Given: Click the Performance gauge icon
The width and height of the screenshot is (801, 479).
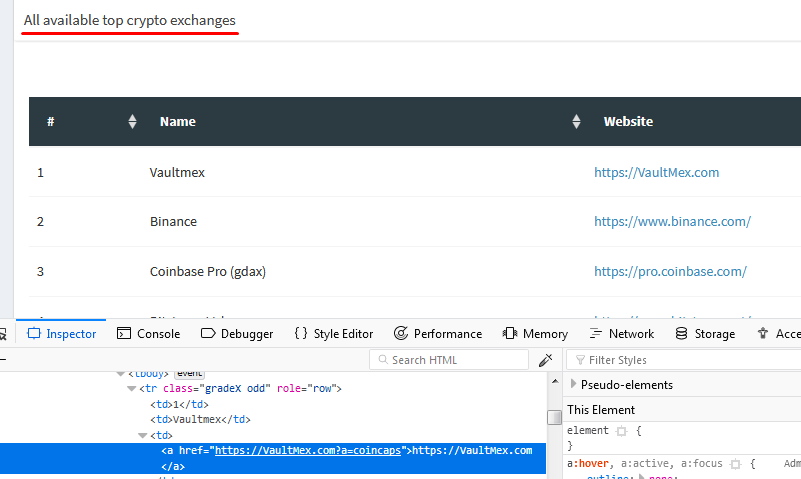Looking at the screenshot, I should click(401, 333).
